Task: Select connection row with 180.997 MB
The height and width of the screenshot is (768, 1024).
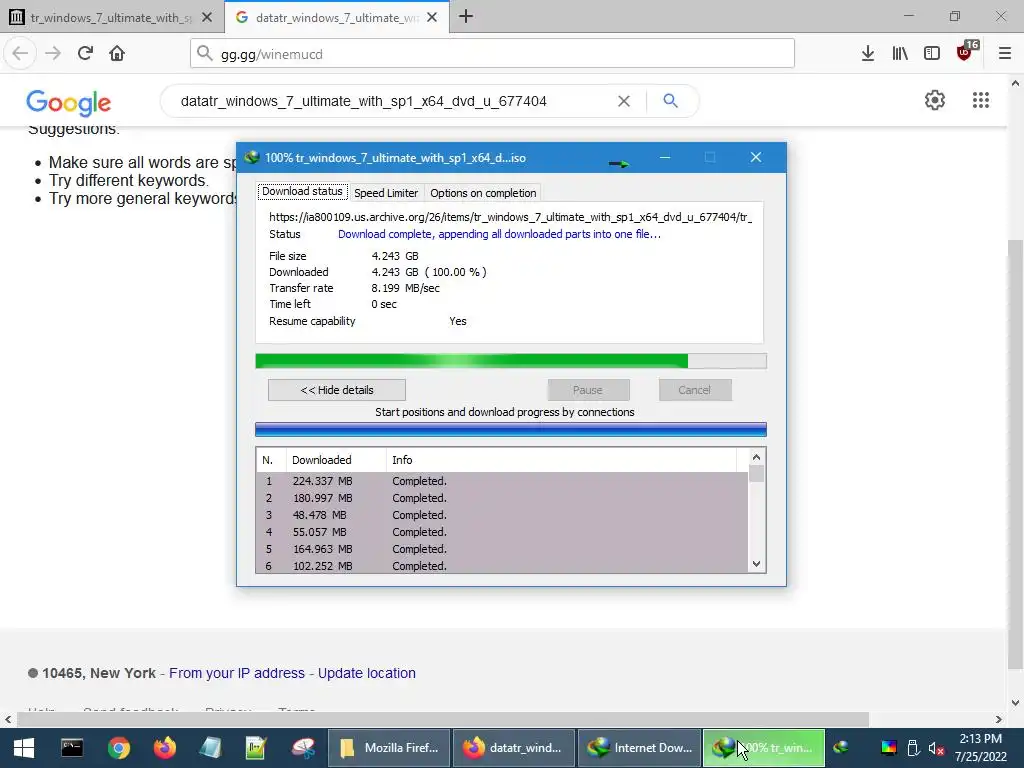Action: (x=502, y=498)
